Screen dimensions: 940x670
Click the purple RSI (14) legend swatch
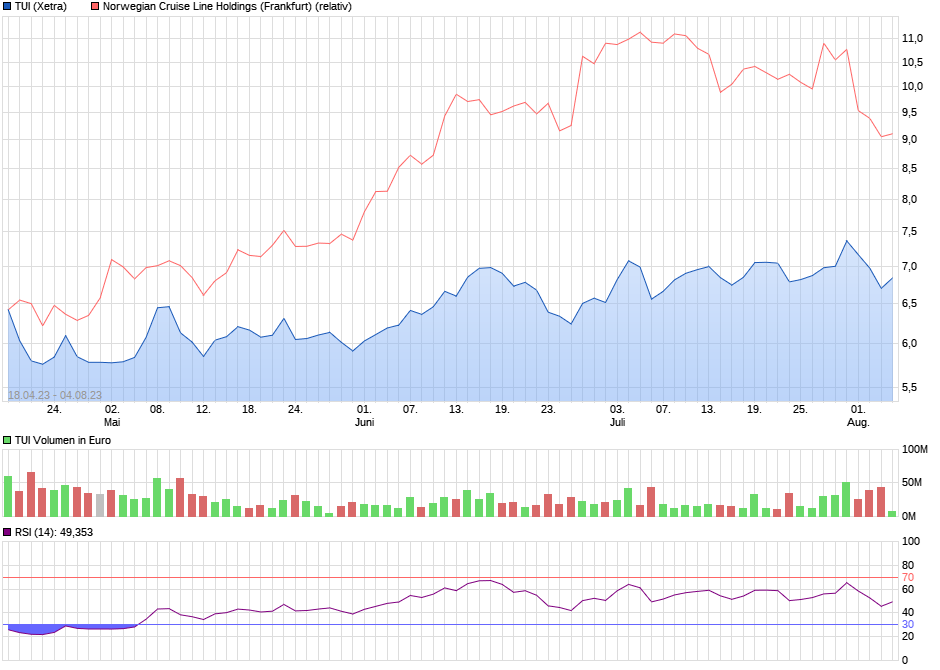coord(7,532)
